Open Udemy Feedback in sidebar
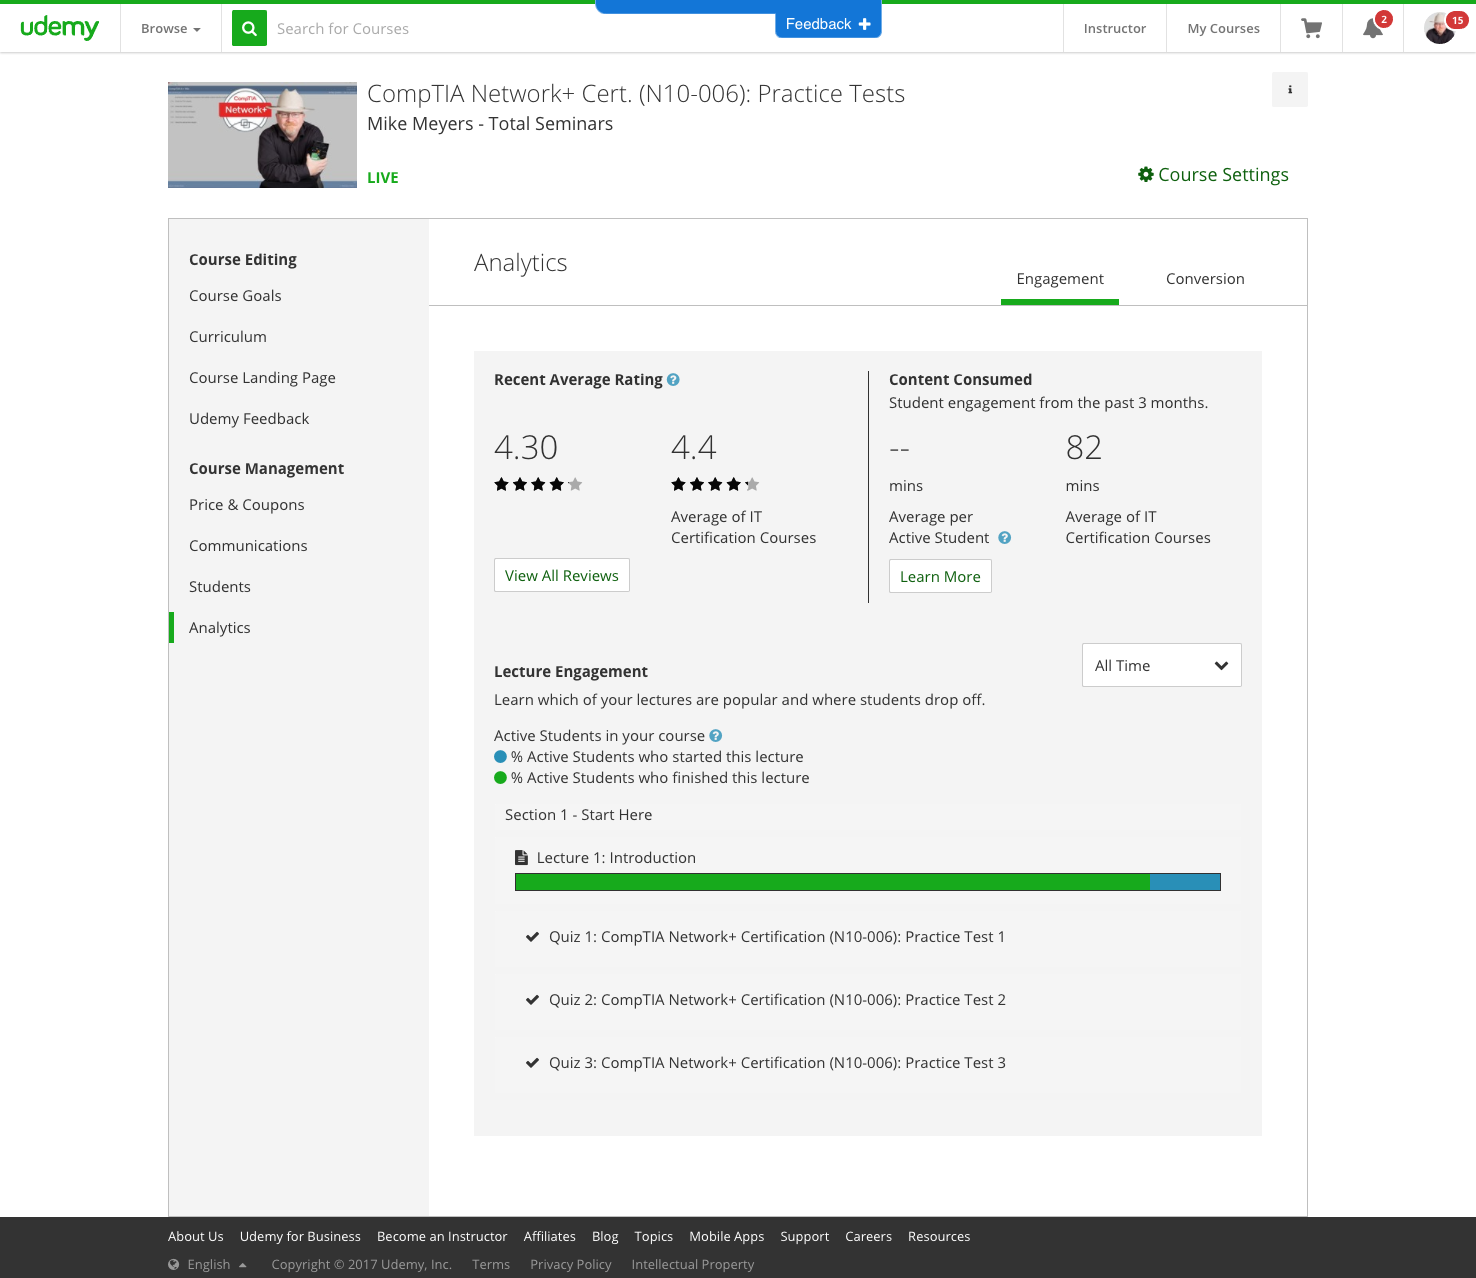This screenshot has width=1476, height=1278. 249,419
